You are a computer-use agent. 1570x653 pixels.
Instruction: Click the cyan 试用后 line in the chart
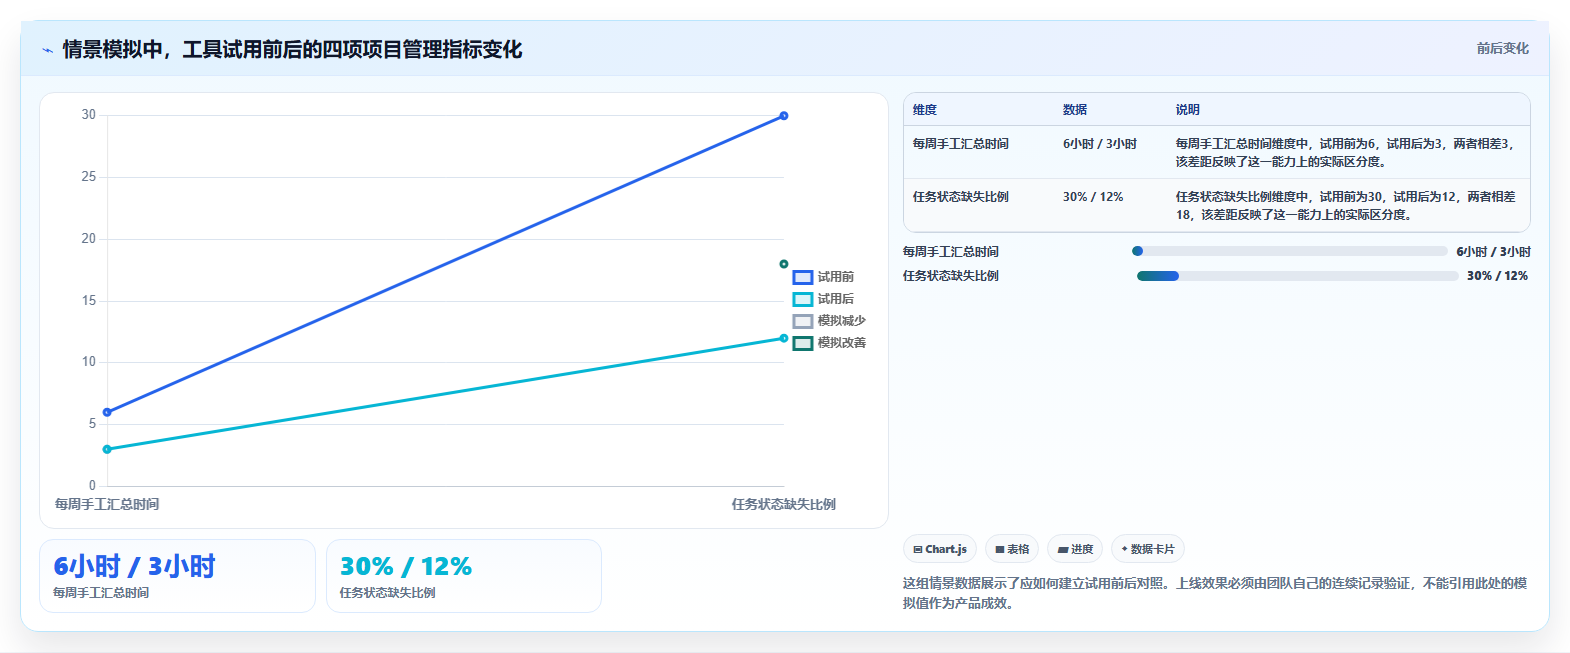(445, 394)
